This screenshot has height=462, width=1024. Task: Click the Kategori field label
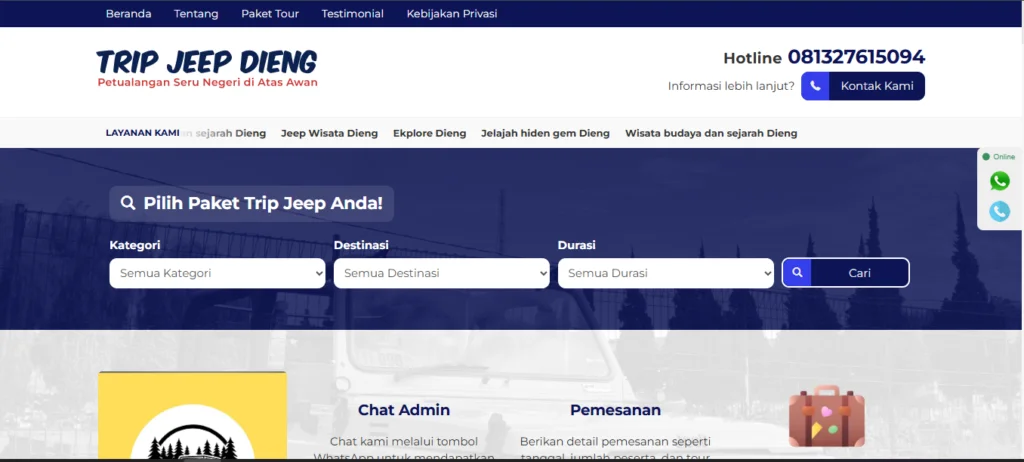tap(135, 246)
